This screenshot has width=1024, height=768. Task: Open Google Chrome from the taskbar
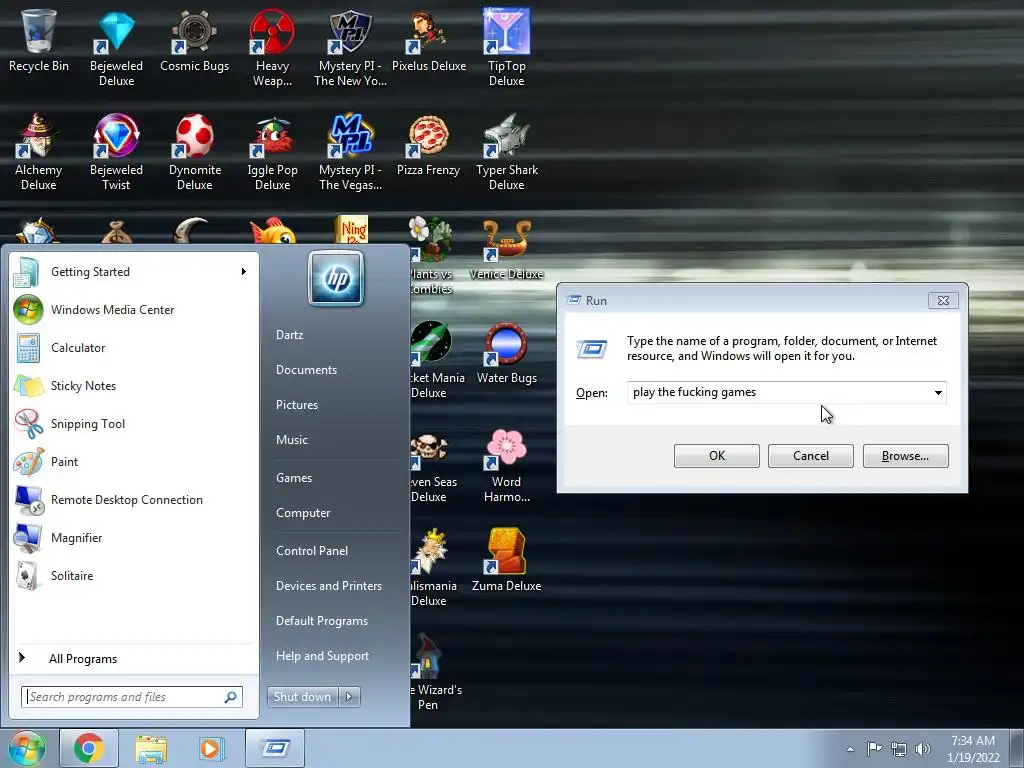coord(89,748)
